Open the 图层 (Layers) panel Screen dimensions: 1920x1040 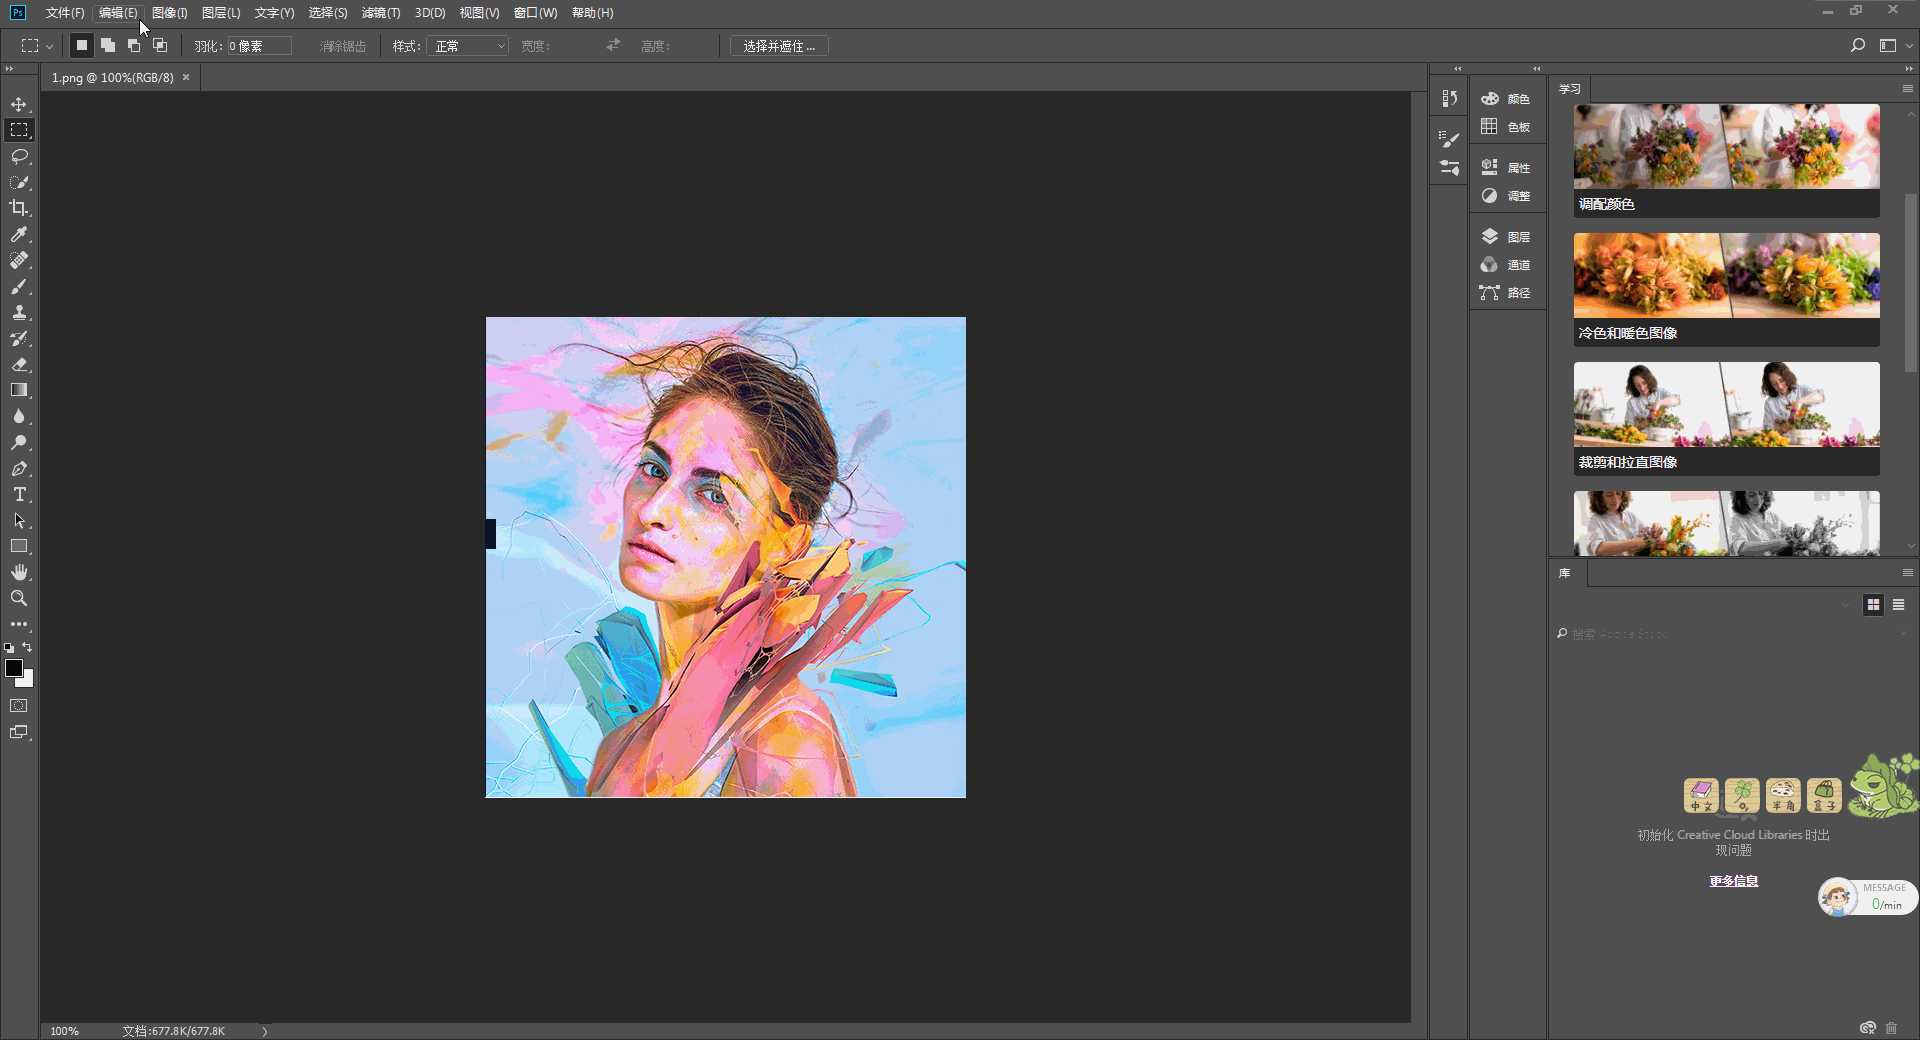coord(1506,237)
